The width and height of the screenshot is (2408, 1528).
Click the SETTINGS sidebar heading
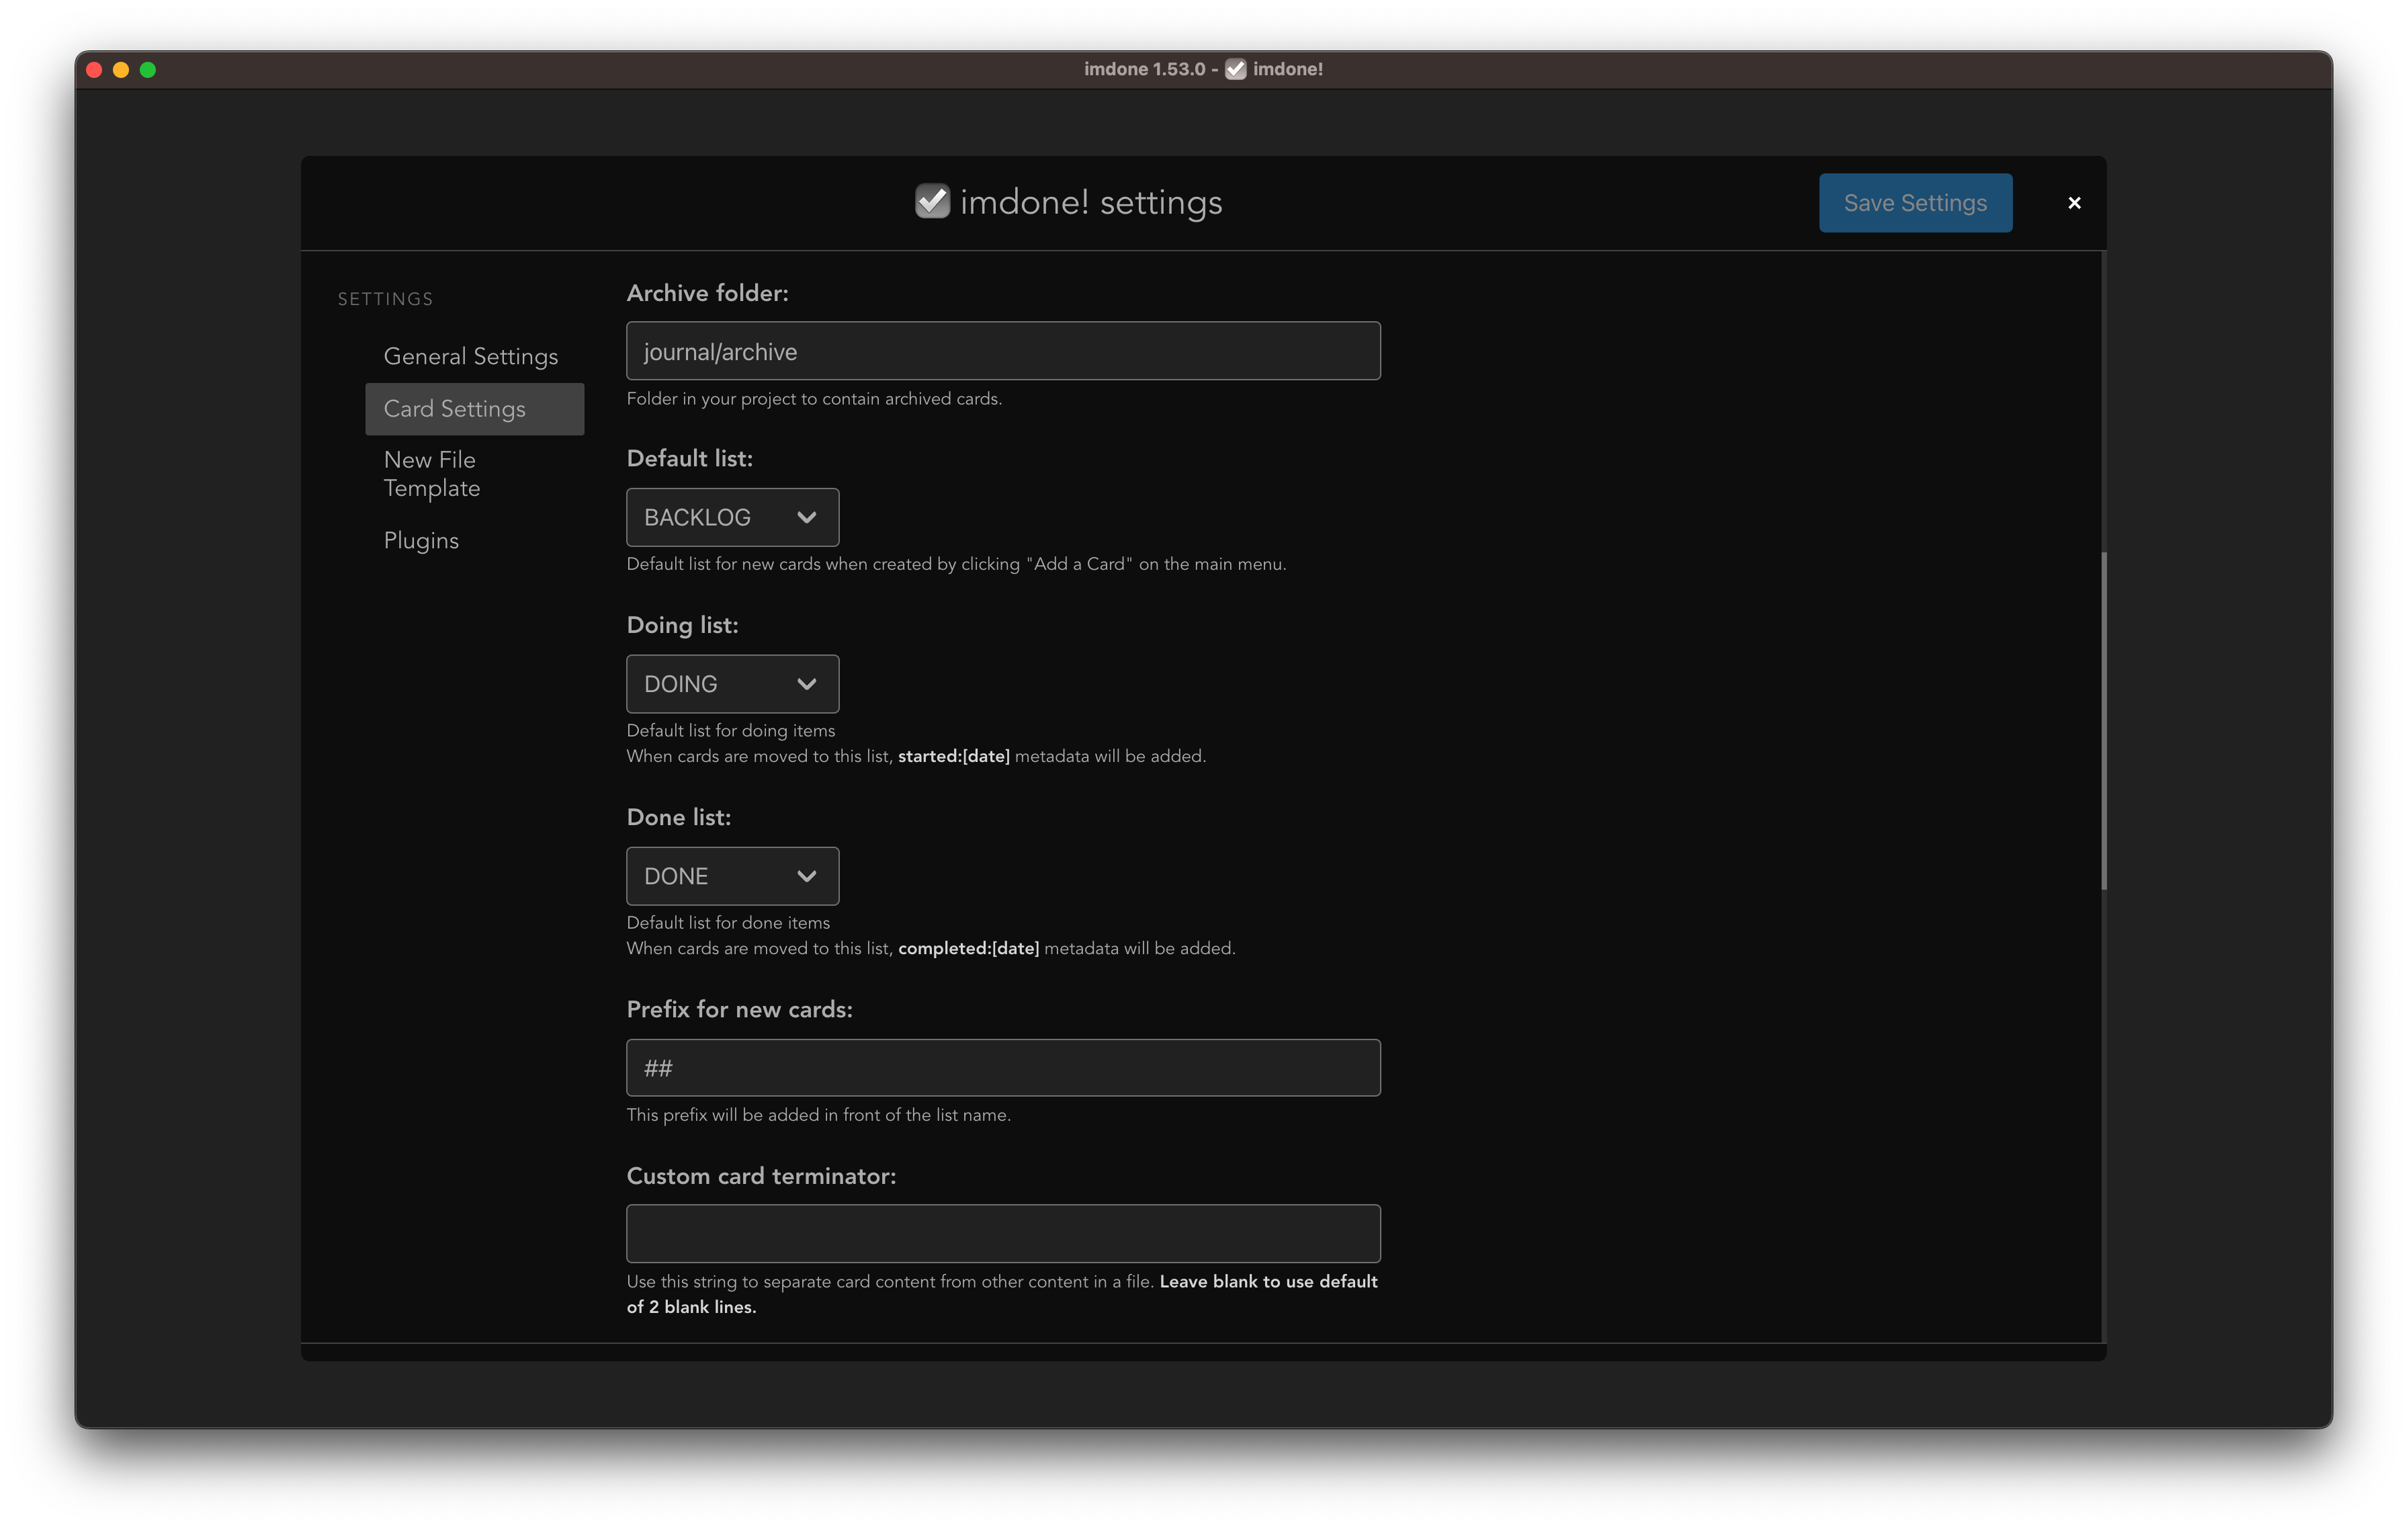tap(385, 299)
